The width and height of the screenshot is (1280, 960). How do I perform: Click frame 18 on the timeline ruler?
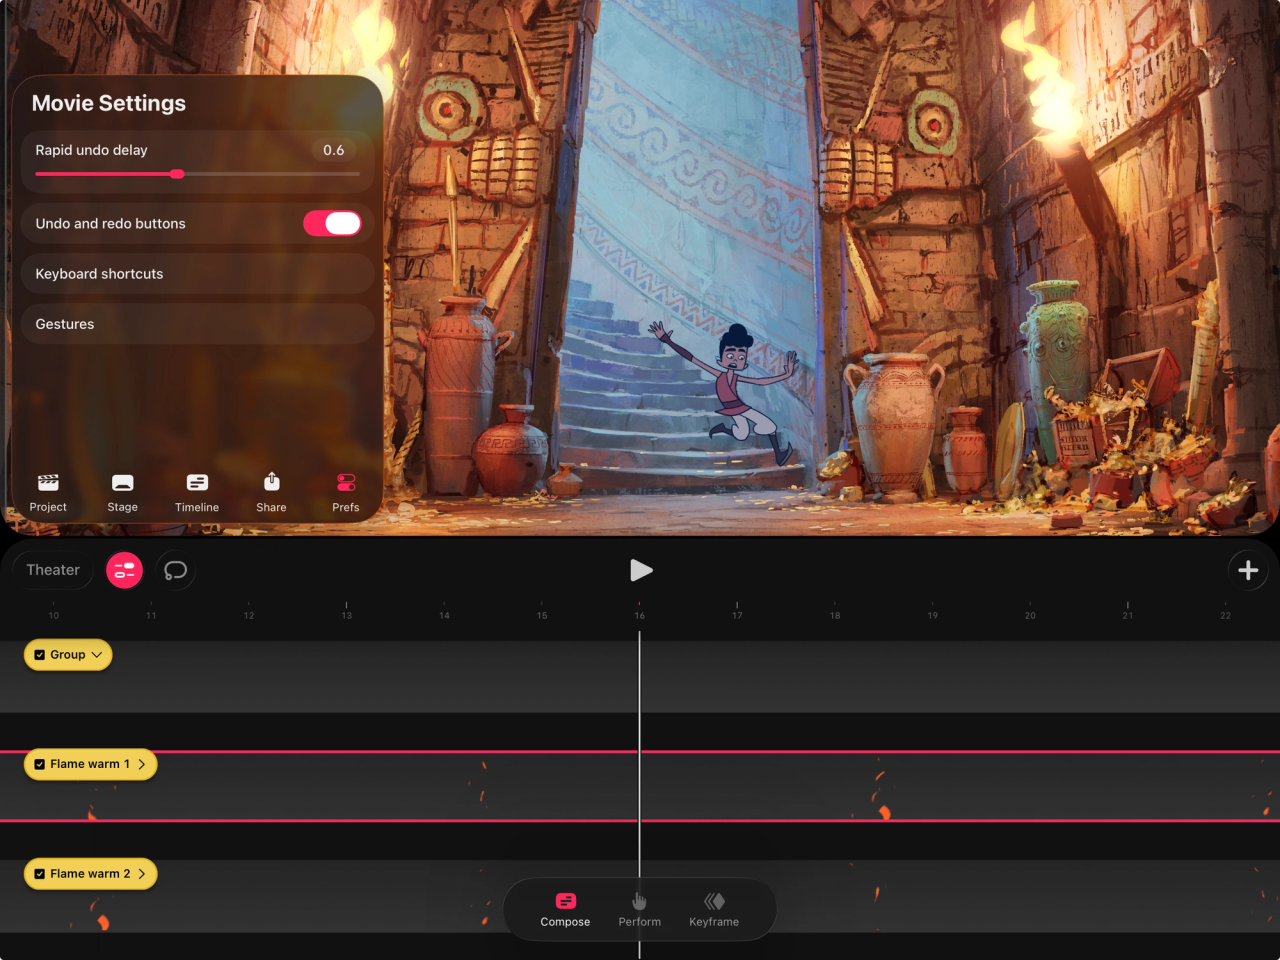pyautogui.click(x=835, y=610)
